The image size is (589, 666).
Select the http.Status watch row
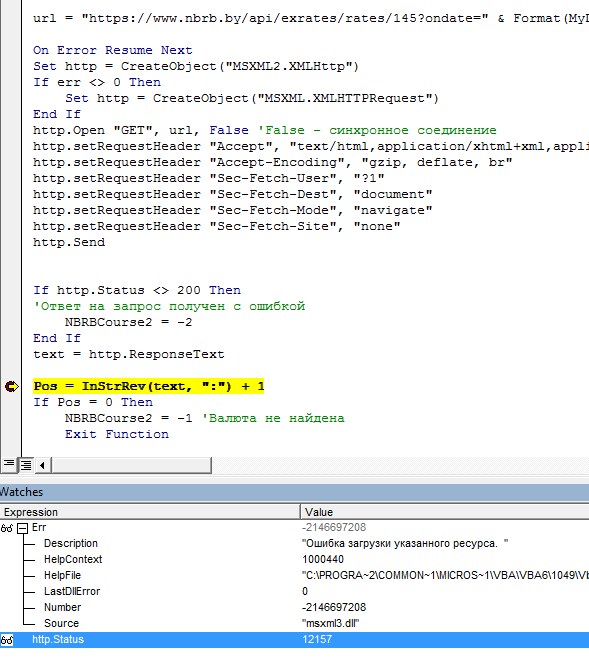[294, 640]
